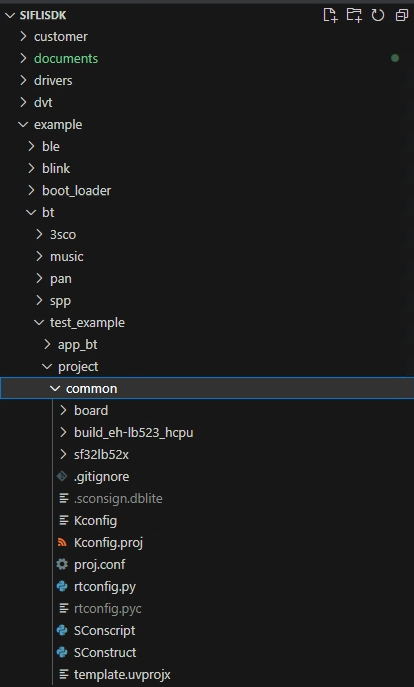Open the rtconfig.py Python file

click(105, 586)
